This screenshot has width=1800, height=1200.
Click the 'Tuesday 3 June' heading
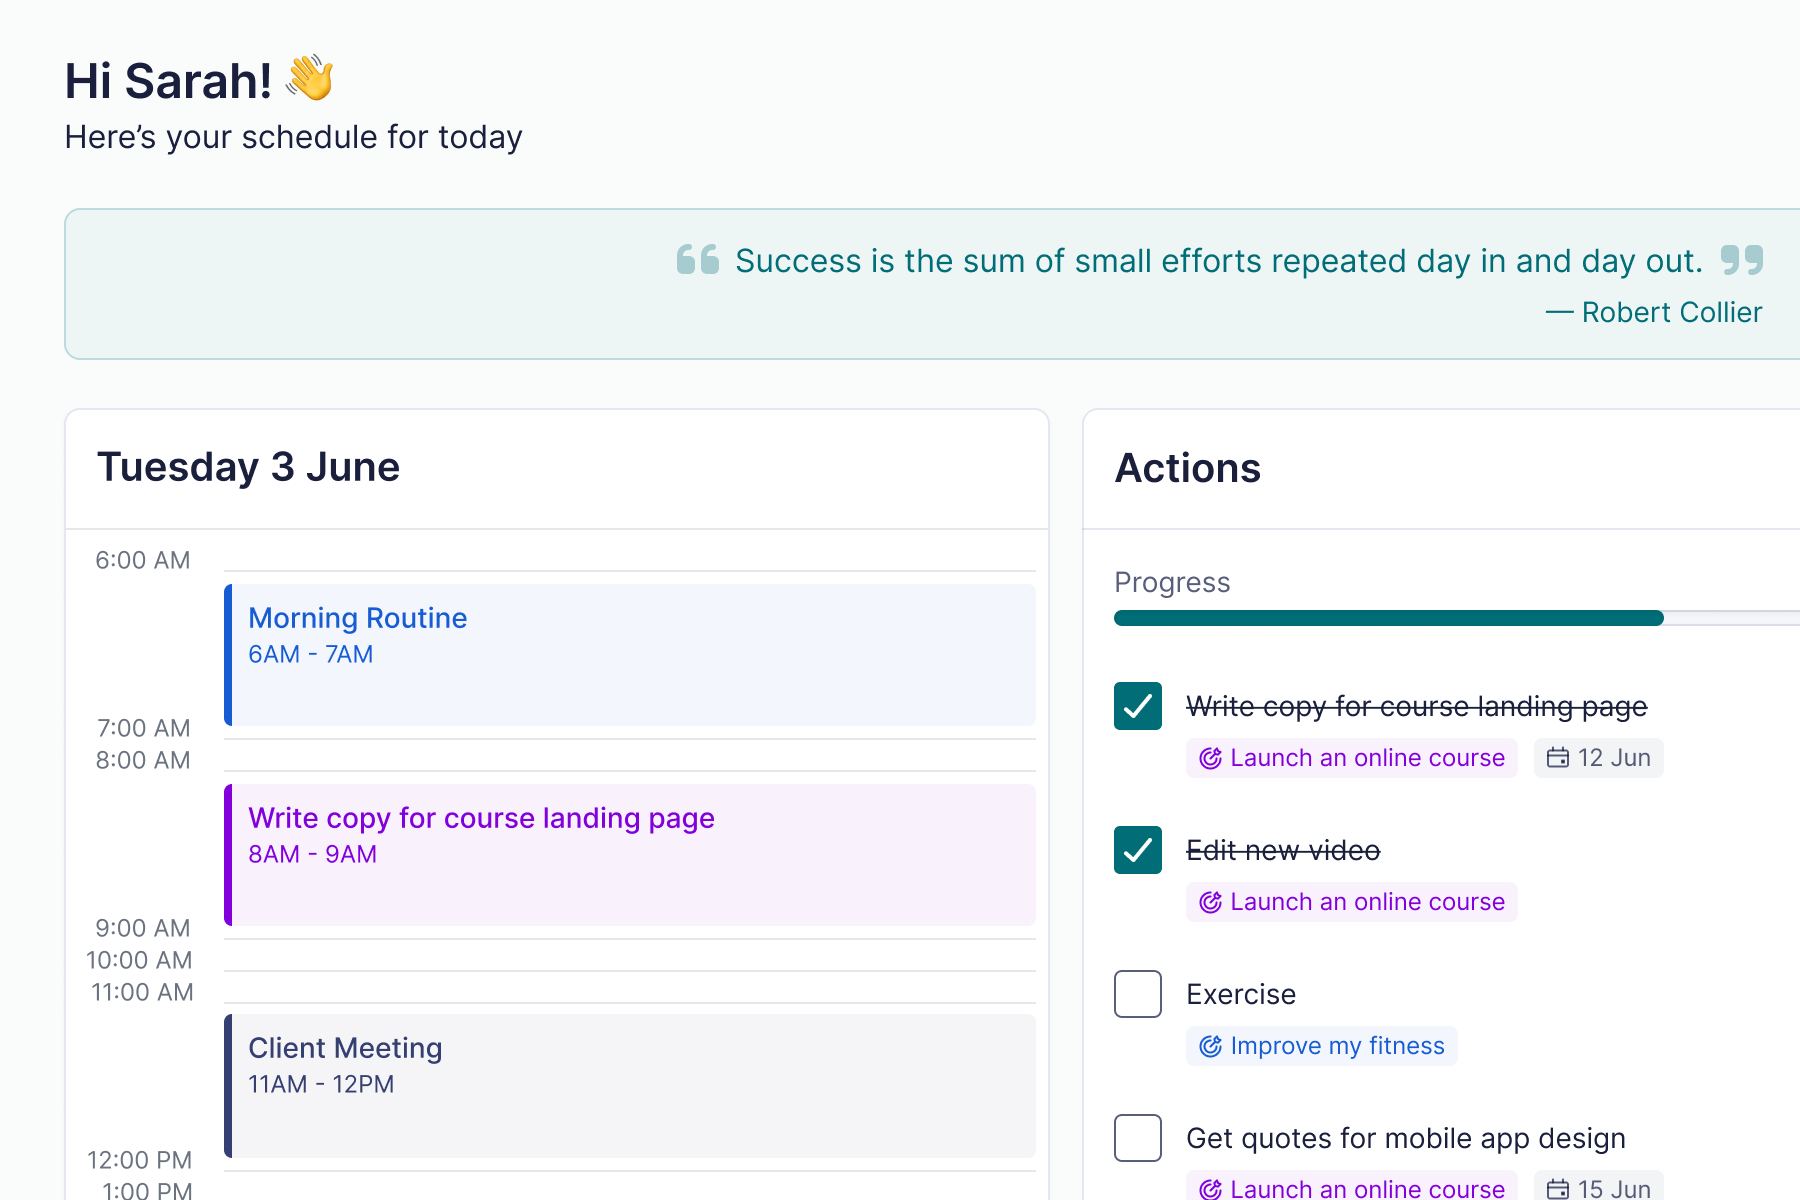pyautogui.click(x=248, y=467)
